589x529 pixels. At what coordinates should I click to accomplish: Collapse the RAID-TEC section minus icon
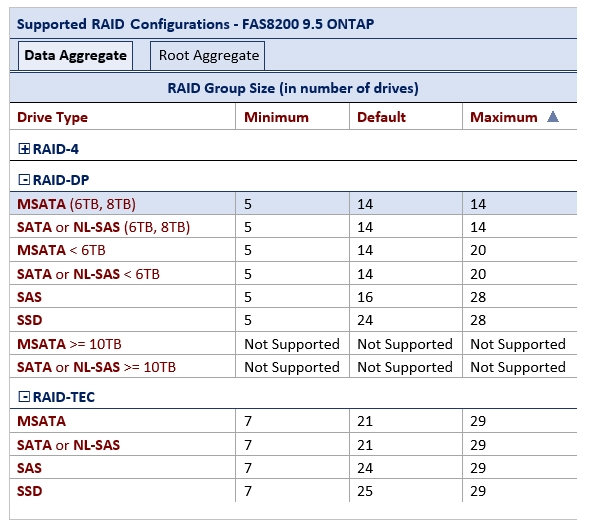coord(24,396)
